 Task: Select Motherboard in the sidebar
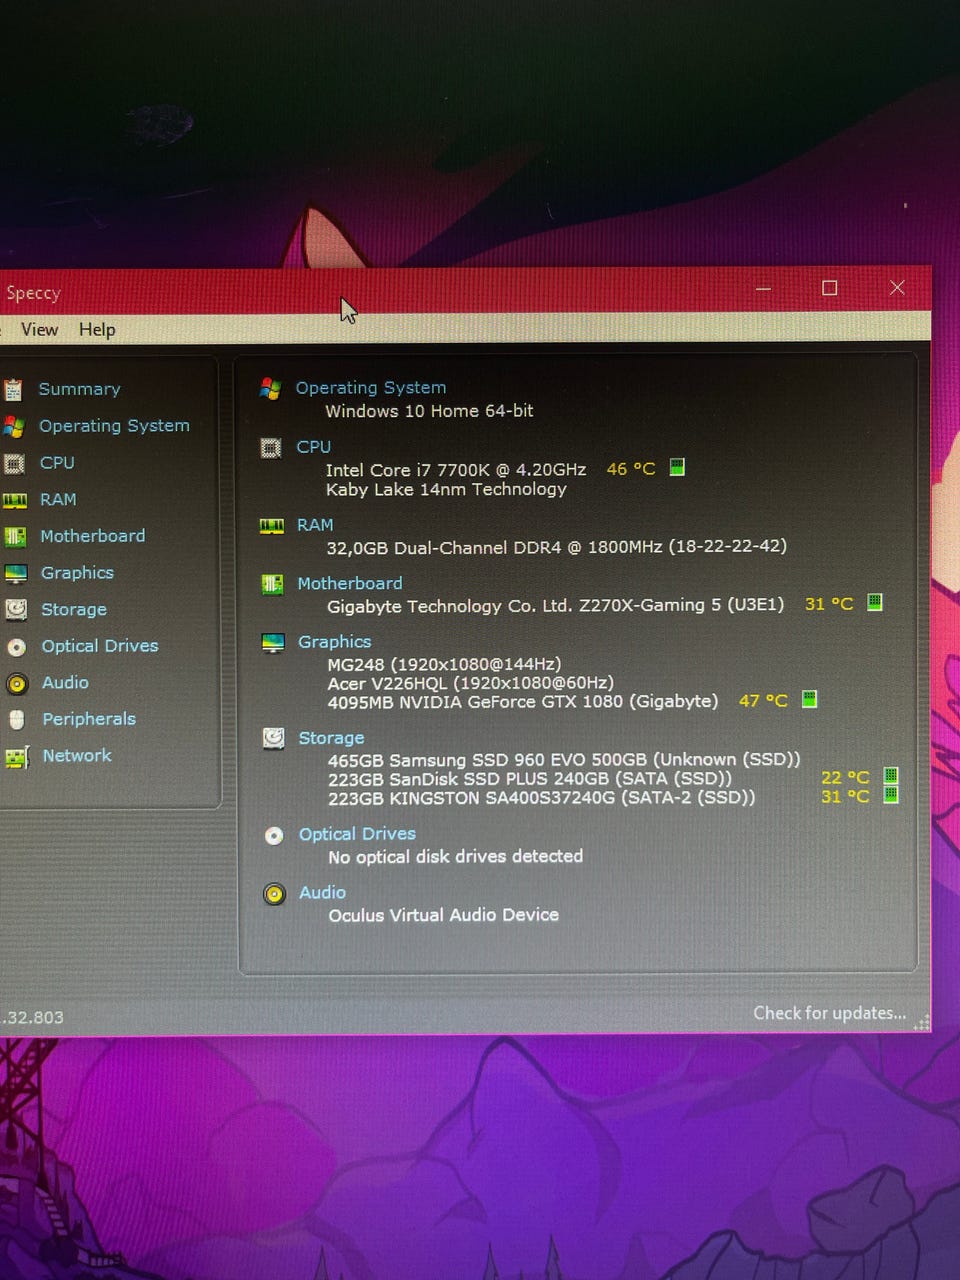tap(93, 536)
